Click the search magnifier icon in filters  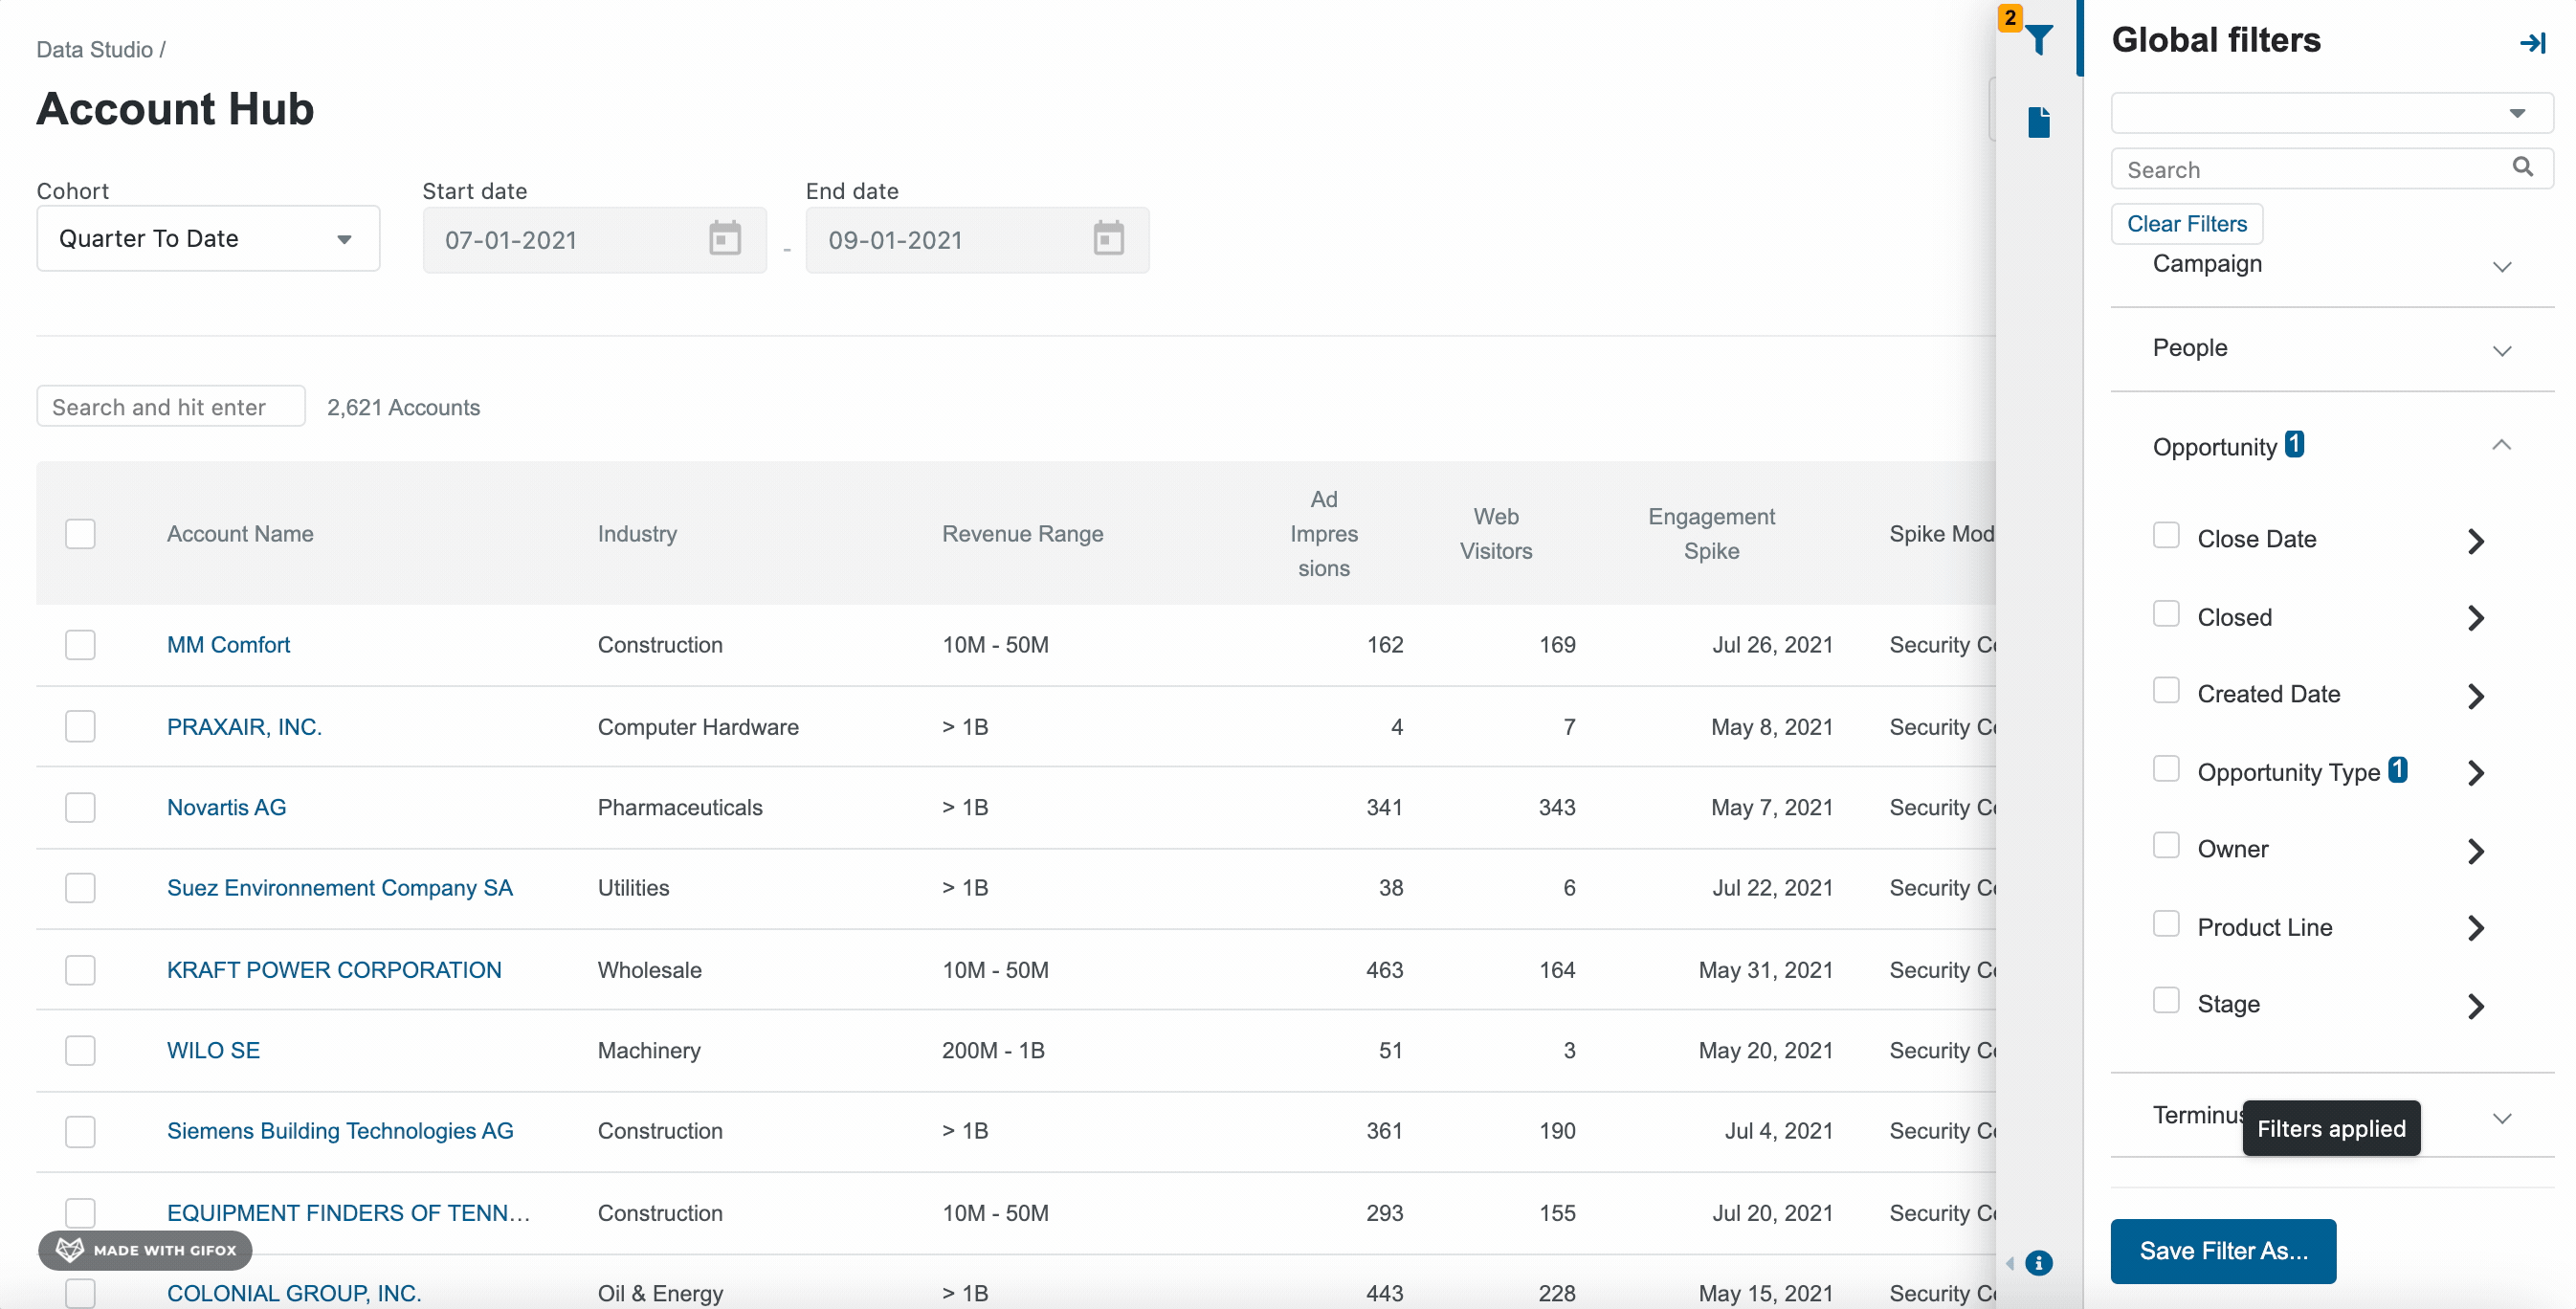click(2522, 167)
